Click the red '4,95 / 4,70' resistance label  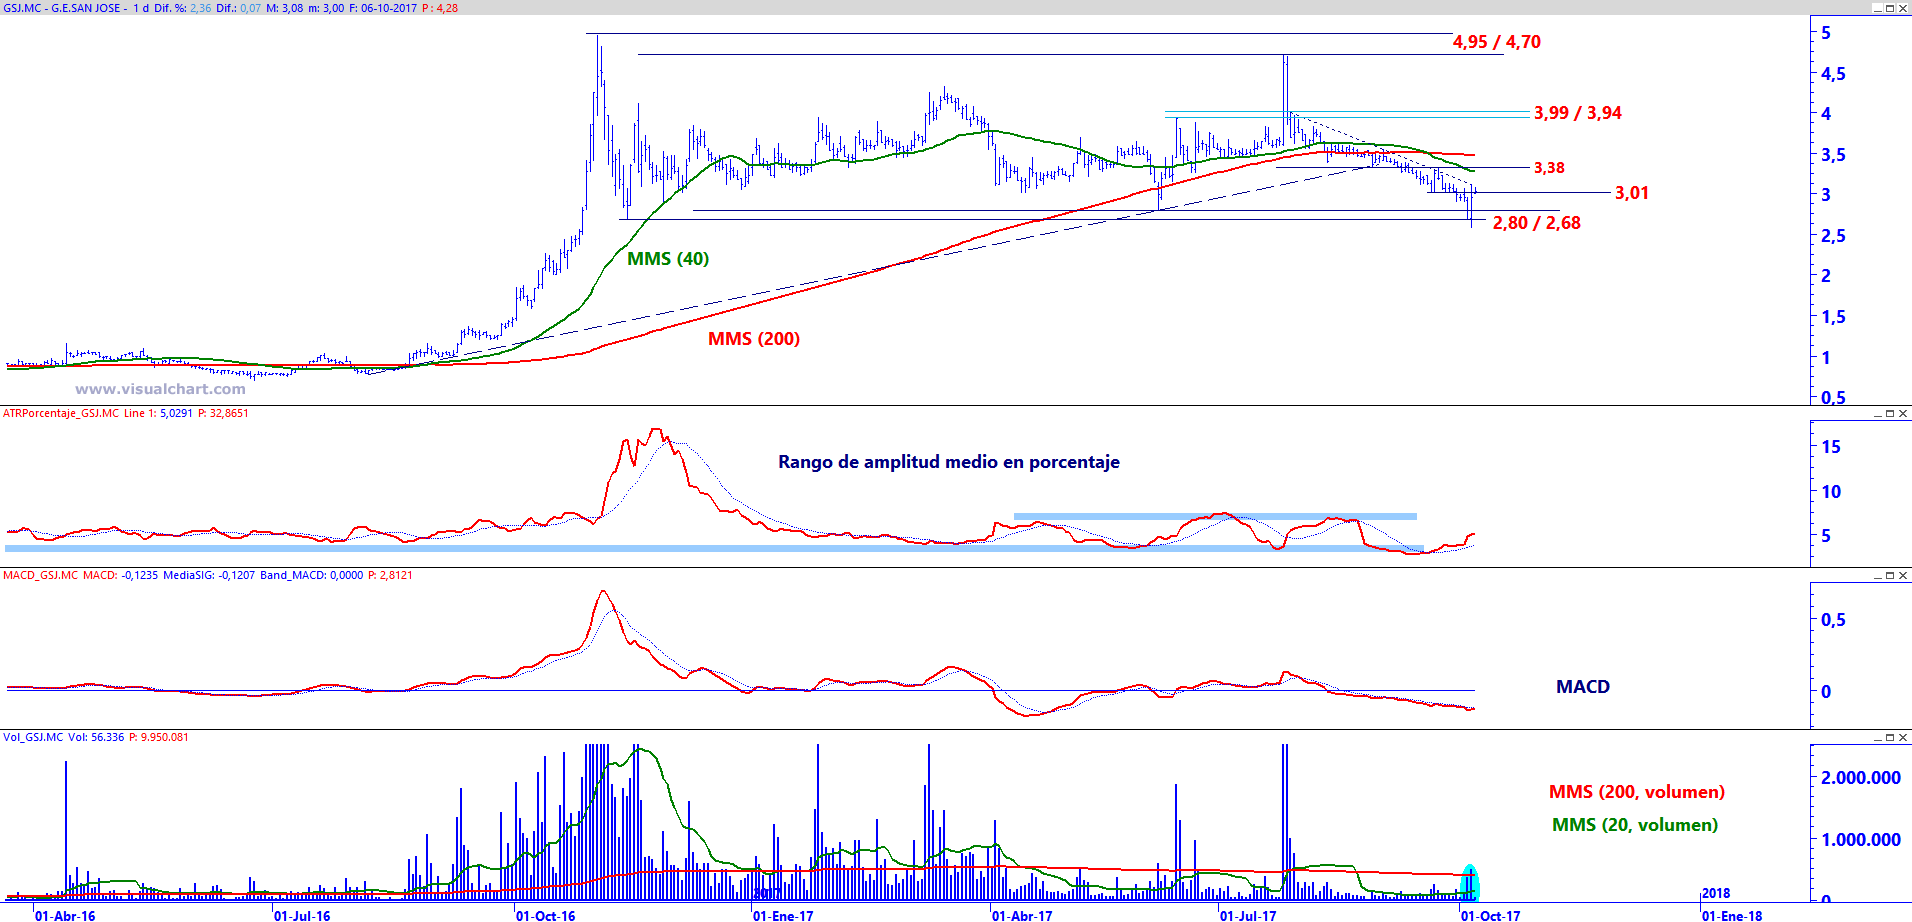coord(1497,42)
